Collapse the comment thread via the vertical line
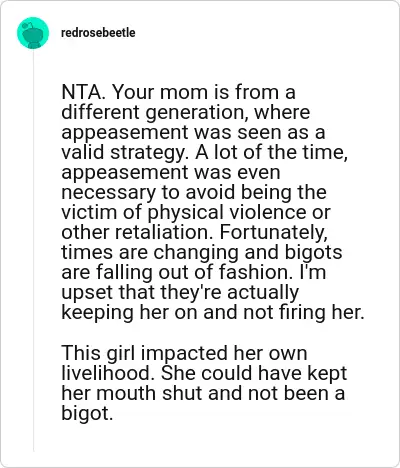Screen dimensions: 400x468 point(33,250)
